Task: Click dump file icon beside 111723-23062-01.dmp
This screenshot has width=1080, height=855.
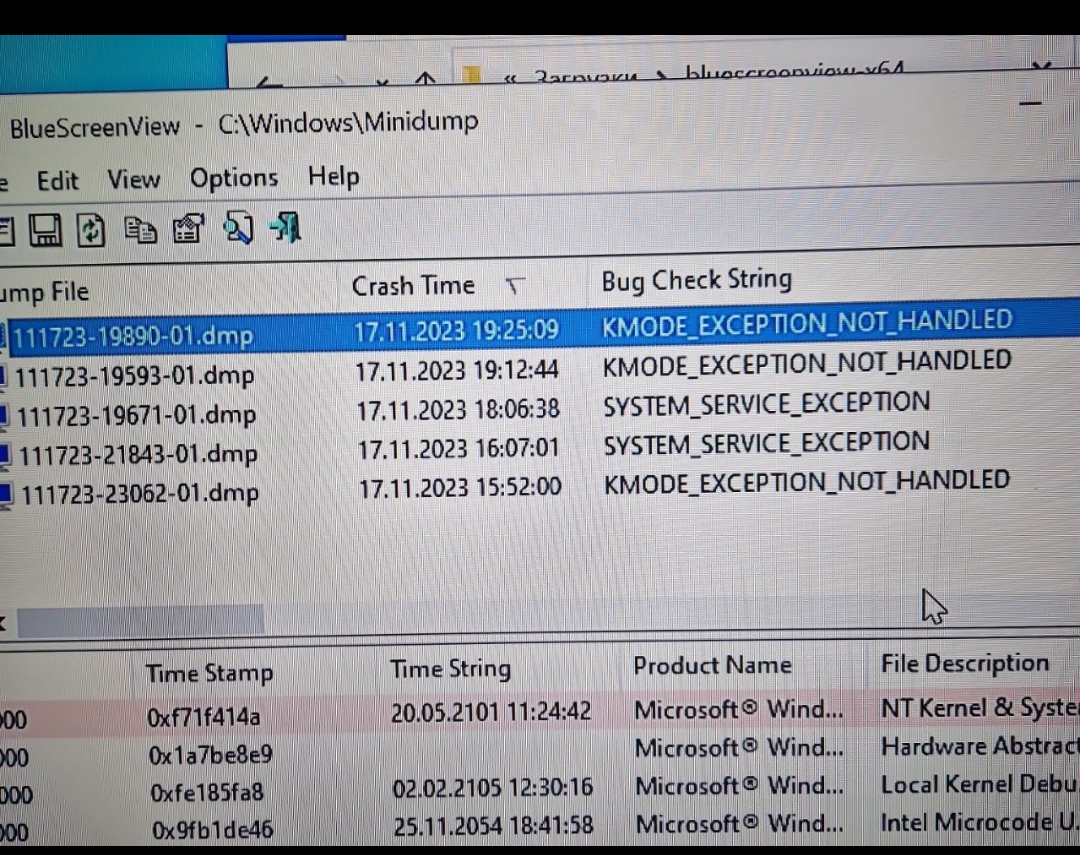Action: [7, 494]
